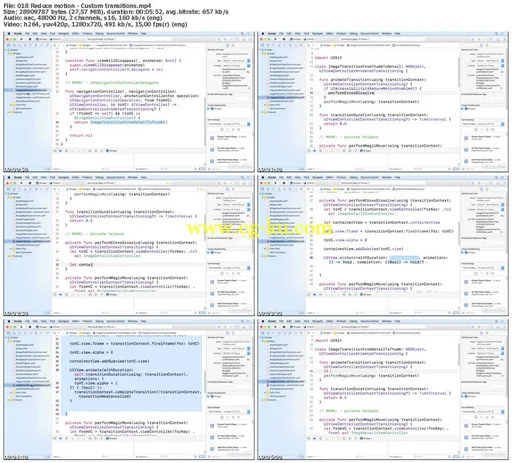Screen dimensions: 512x463
Task: Click 'let contai' line in code editor
Action: (x=81, y=265)
